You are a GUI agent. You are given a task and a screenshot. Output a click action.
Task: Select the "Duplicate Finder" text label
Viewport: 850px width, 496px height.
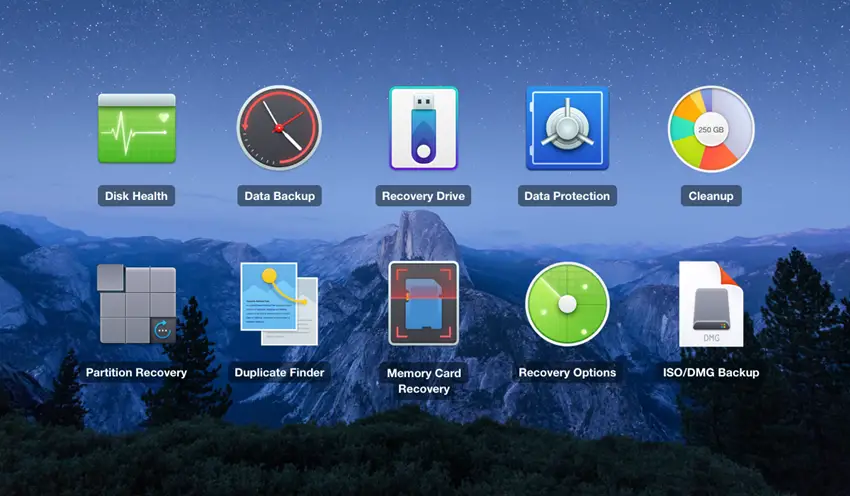(279, 373)
